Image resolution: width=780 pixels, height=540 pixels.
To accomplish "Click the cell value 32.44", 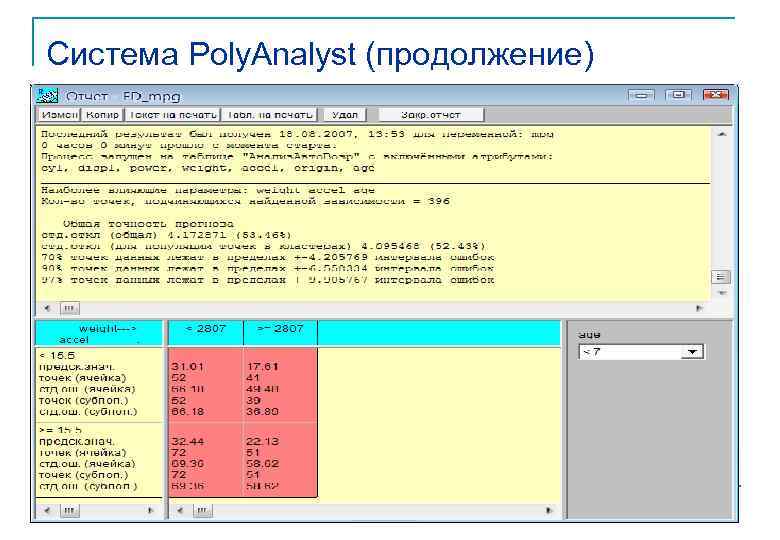I will click(x=187, y=442).
